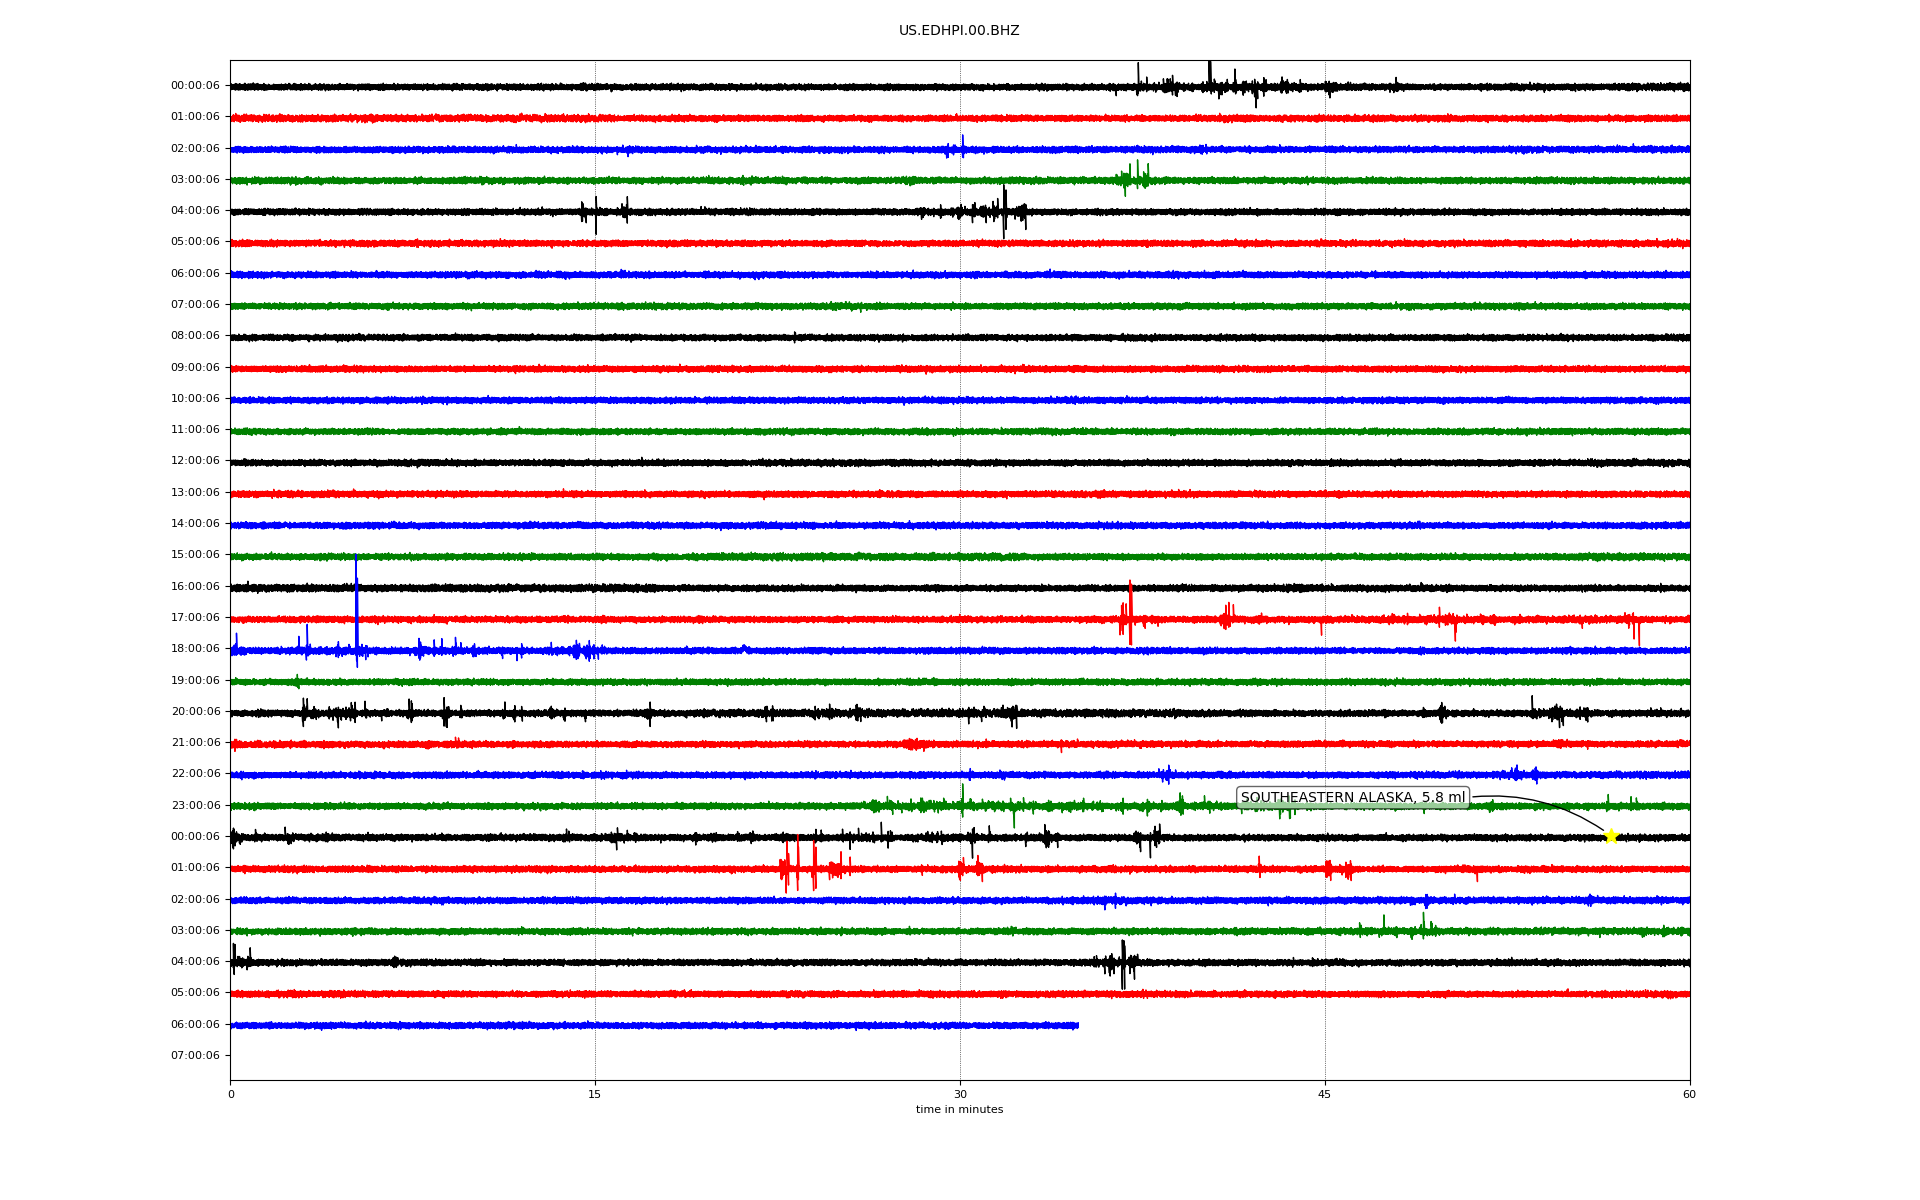Click the 14:00:06 time label
The width and height of the screenshot is (1920, 1200).
(x=195, y=524)
